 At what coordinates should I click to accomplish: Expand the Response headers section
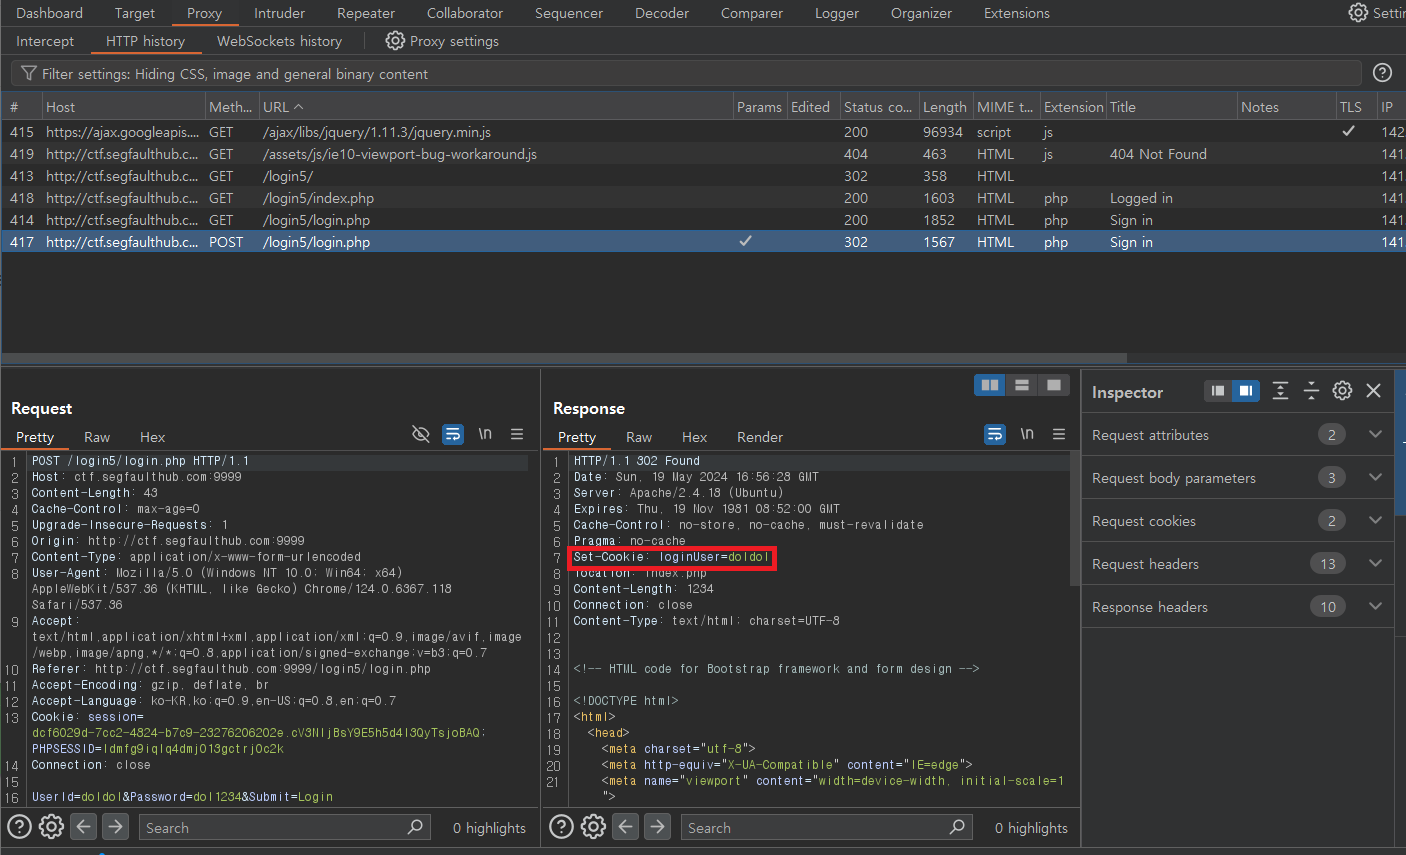(x=1375, y=606)
